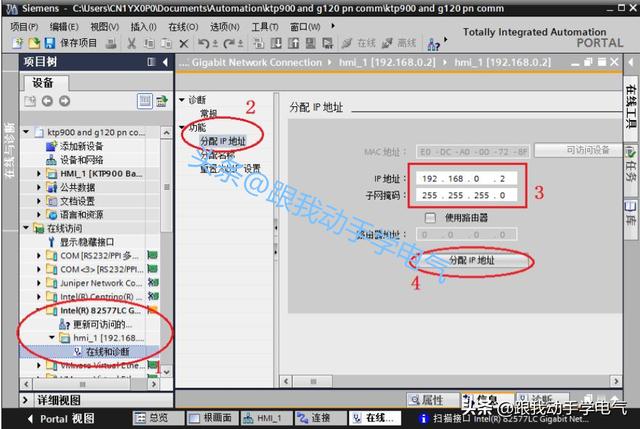Collapse the ktp900 and g120 project node

(27, 132)
